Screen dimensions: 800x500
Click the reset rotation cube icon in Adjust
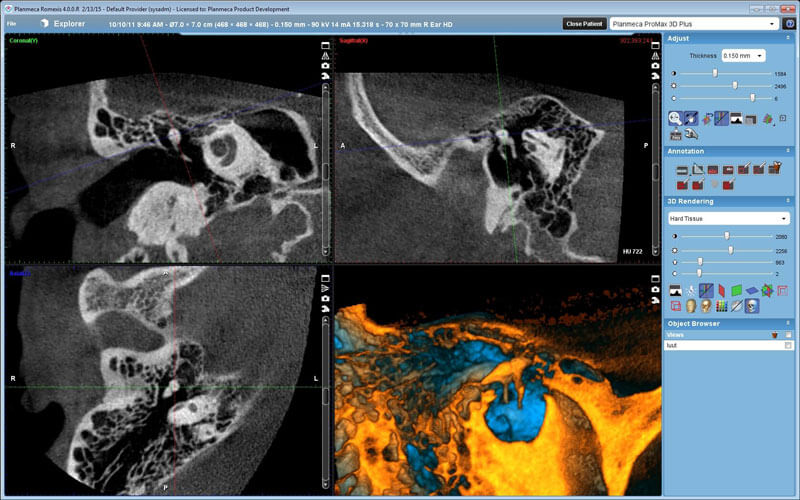click(x=707, y=119)
